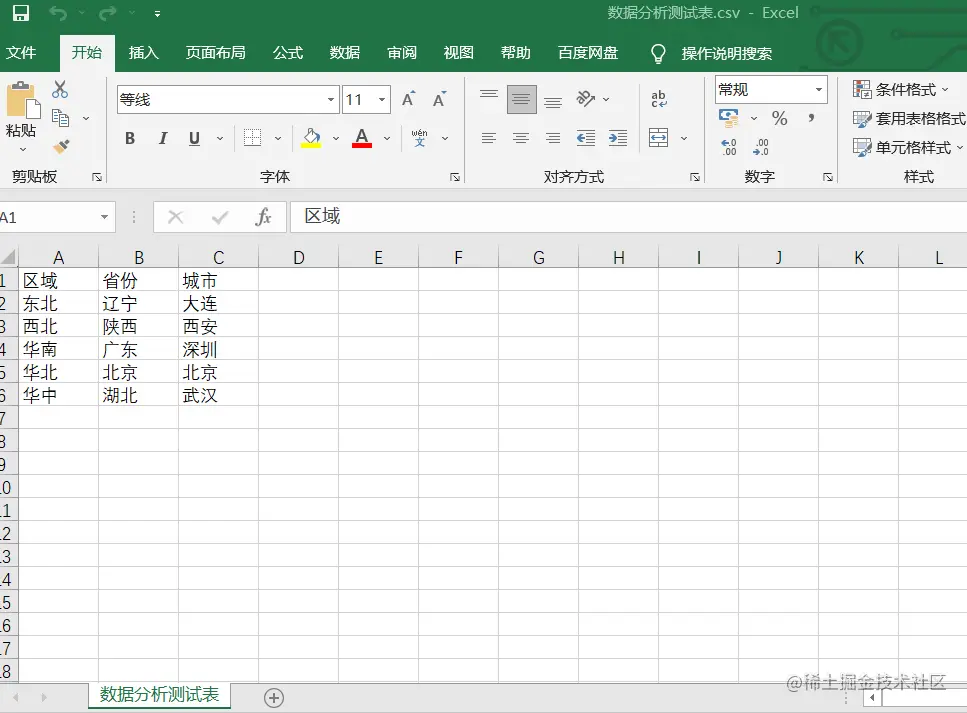Viewport: 967px width, 713px height.
Task: Switch to the 百度网盘 tab
Action: 588,53
